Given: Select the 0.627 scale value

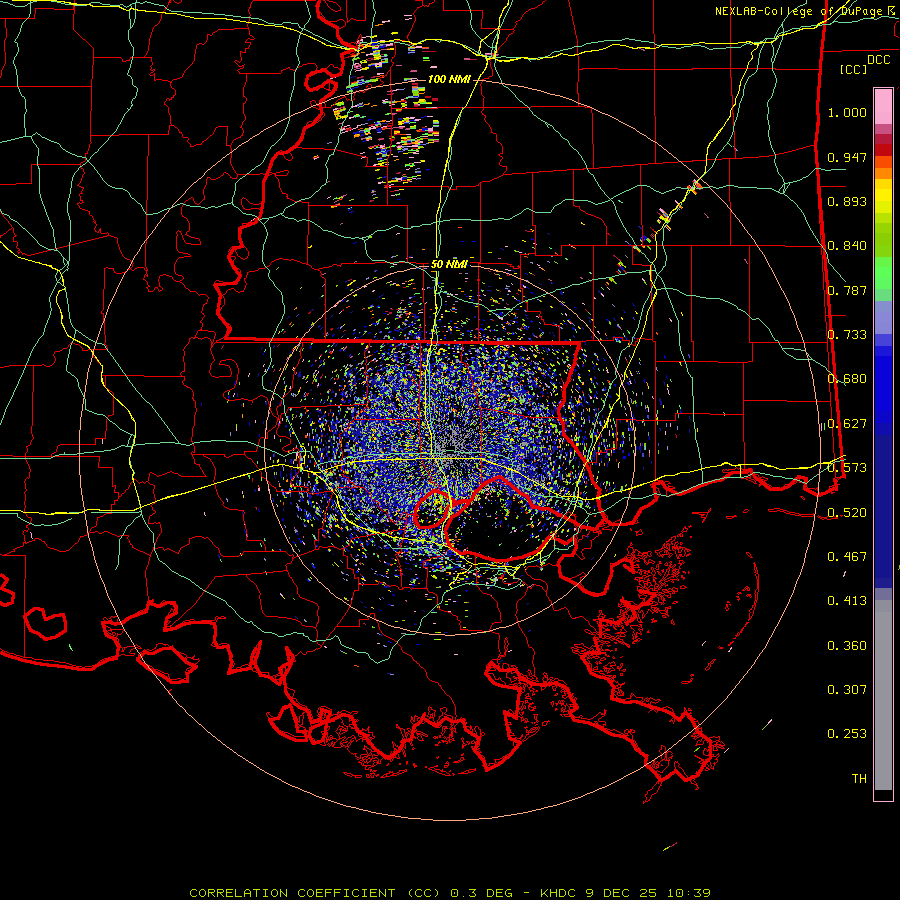Looking at the screenshot, I should tap(847, 424).
